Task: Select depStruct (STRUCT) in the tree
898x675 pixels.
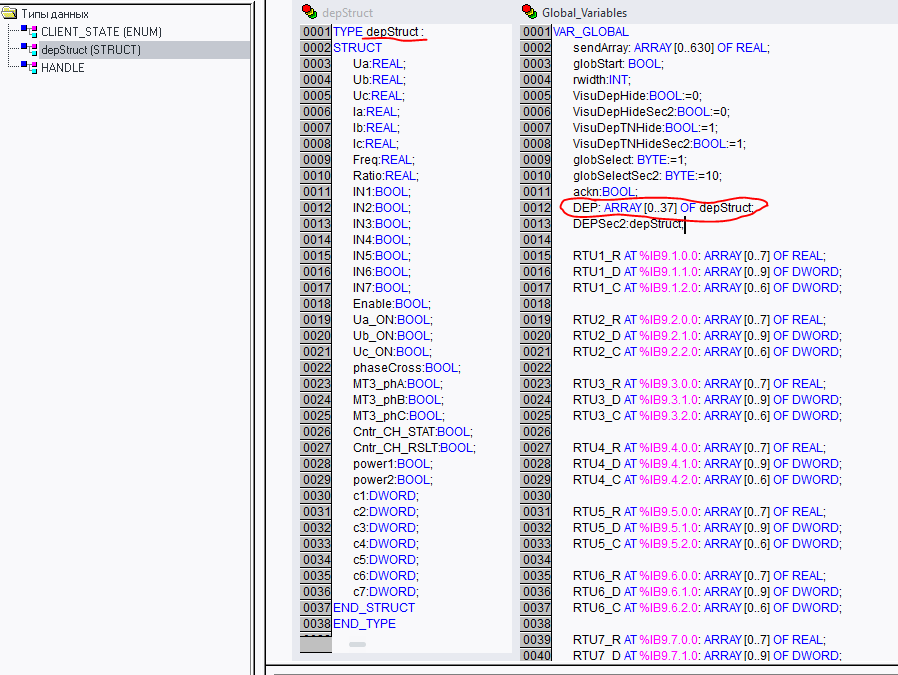Action: (x=90, y=50)
